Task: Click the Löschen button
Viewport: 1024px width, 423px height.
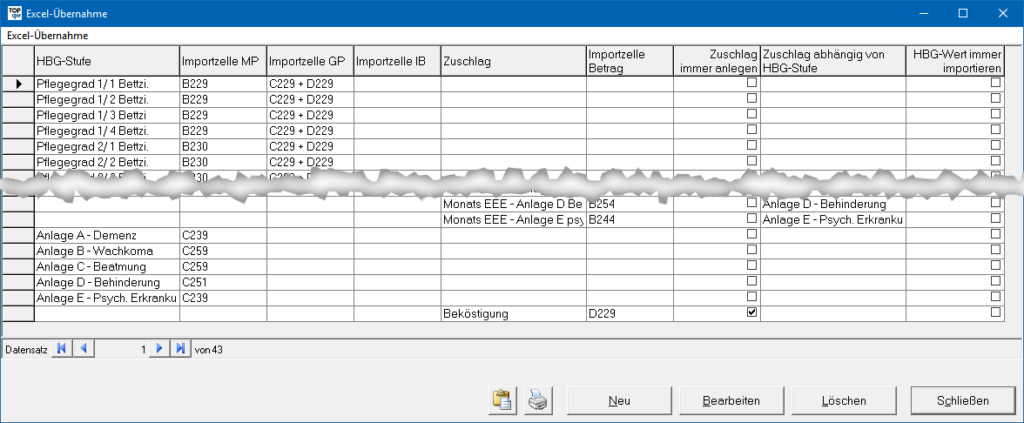Action: [x=843, y=400]
